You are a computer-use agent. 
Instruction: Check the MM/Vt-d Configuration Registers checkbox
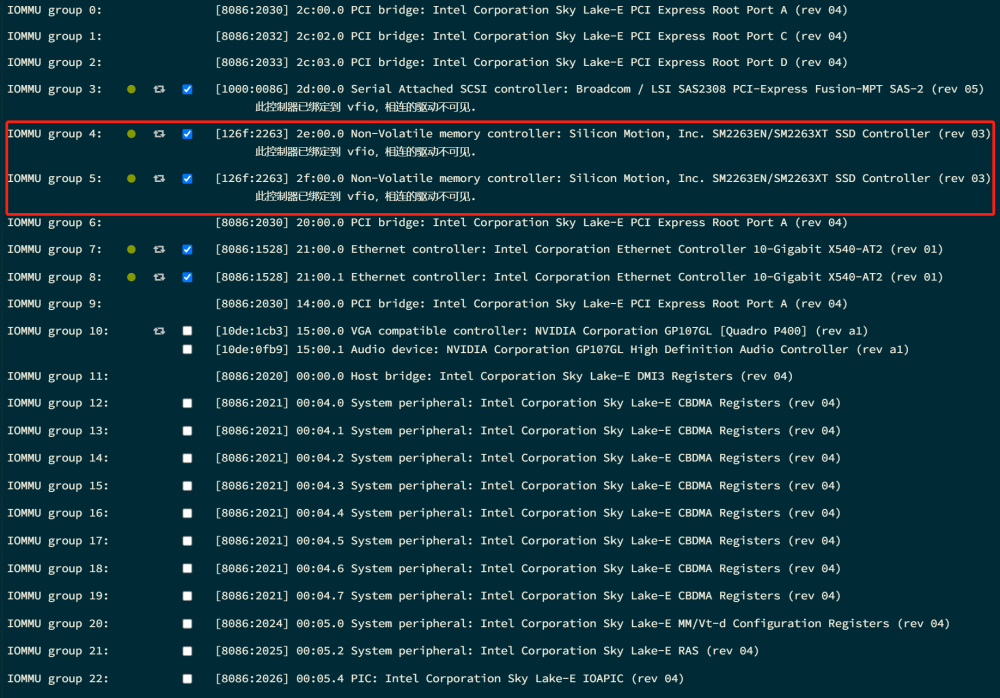point(188,624)
